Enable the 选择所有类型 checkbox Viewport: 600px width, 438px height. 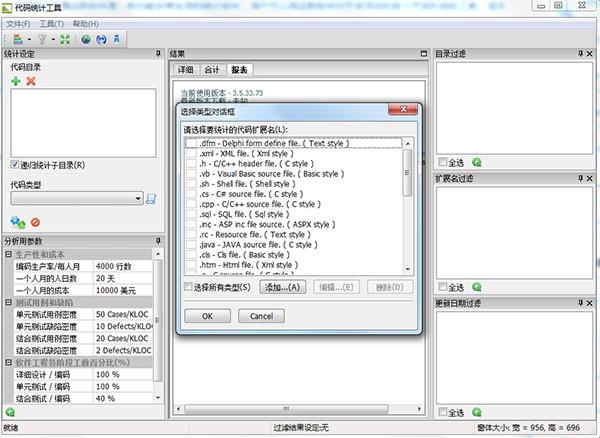[190, 287]
